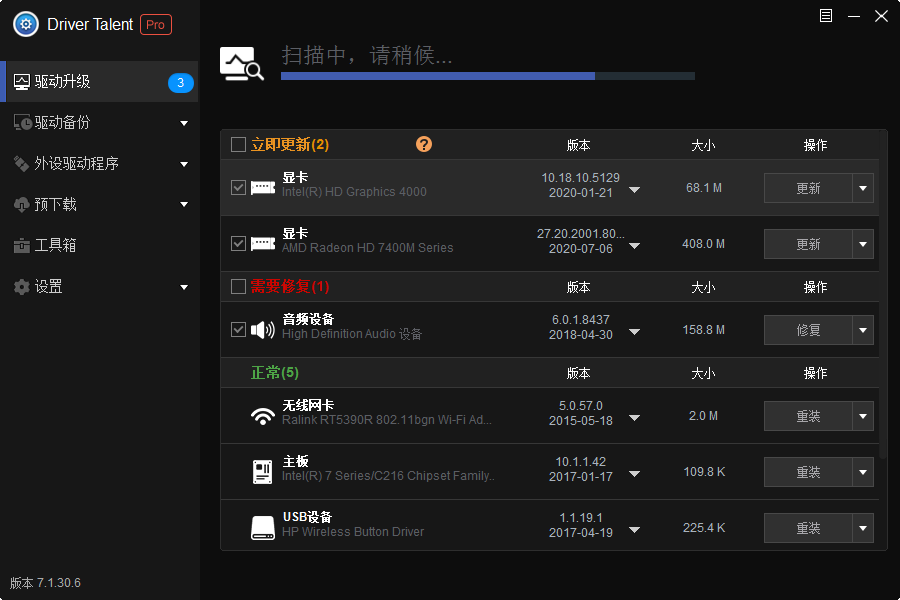Click the Wi-Fi icon for Ralink RT5390R

point(263,416)
